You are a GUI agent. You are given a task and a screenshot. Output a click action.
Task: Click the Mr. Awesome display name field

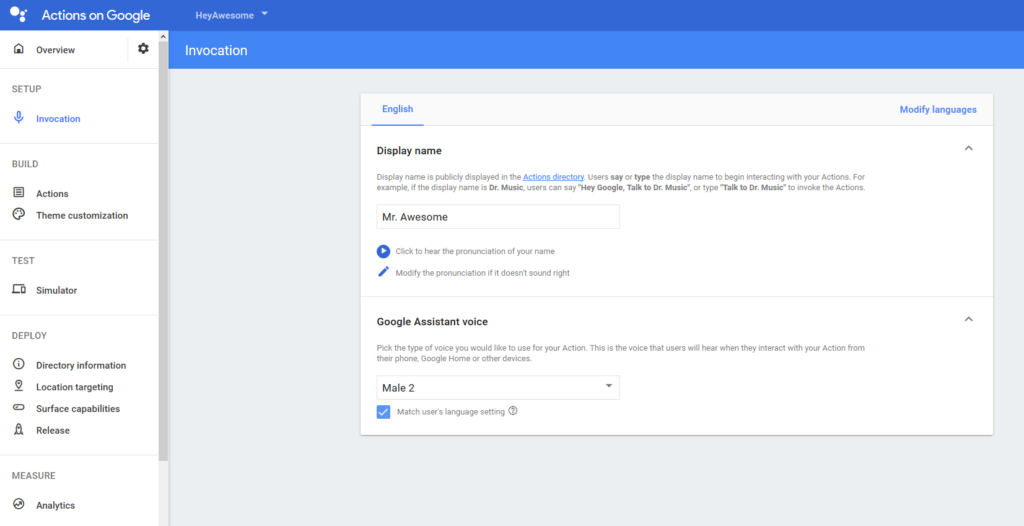point(498,217)
